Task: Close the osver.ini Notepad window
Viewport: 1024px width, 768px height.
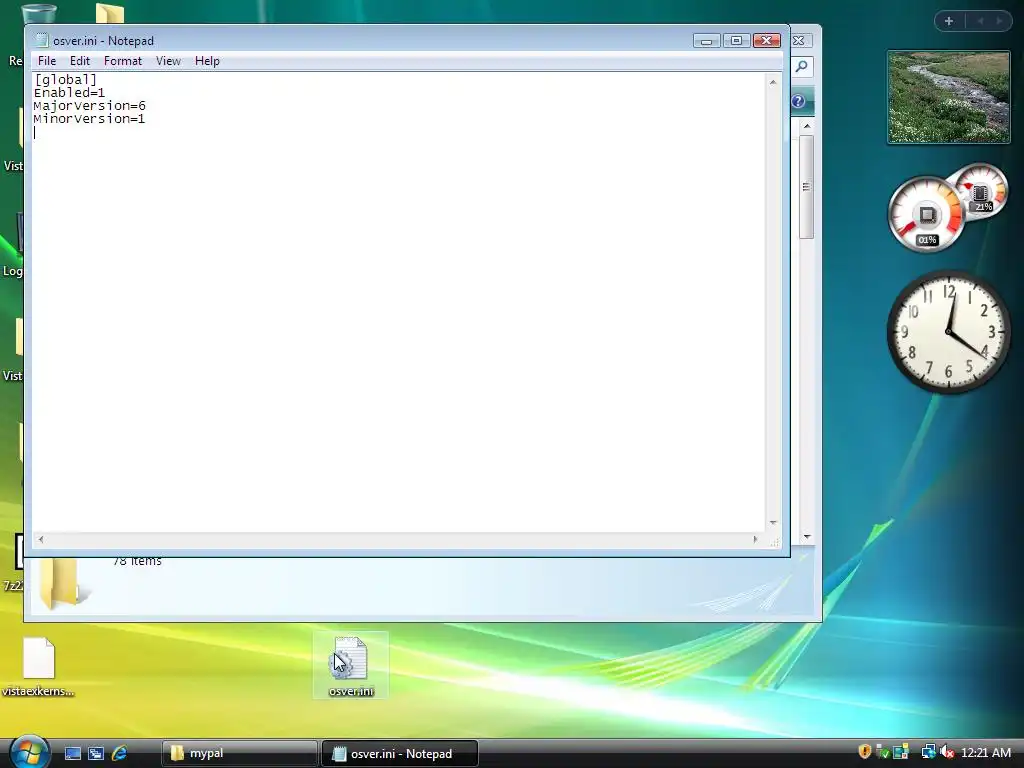Action: pyautogui.click(x=767, y=40)
